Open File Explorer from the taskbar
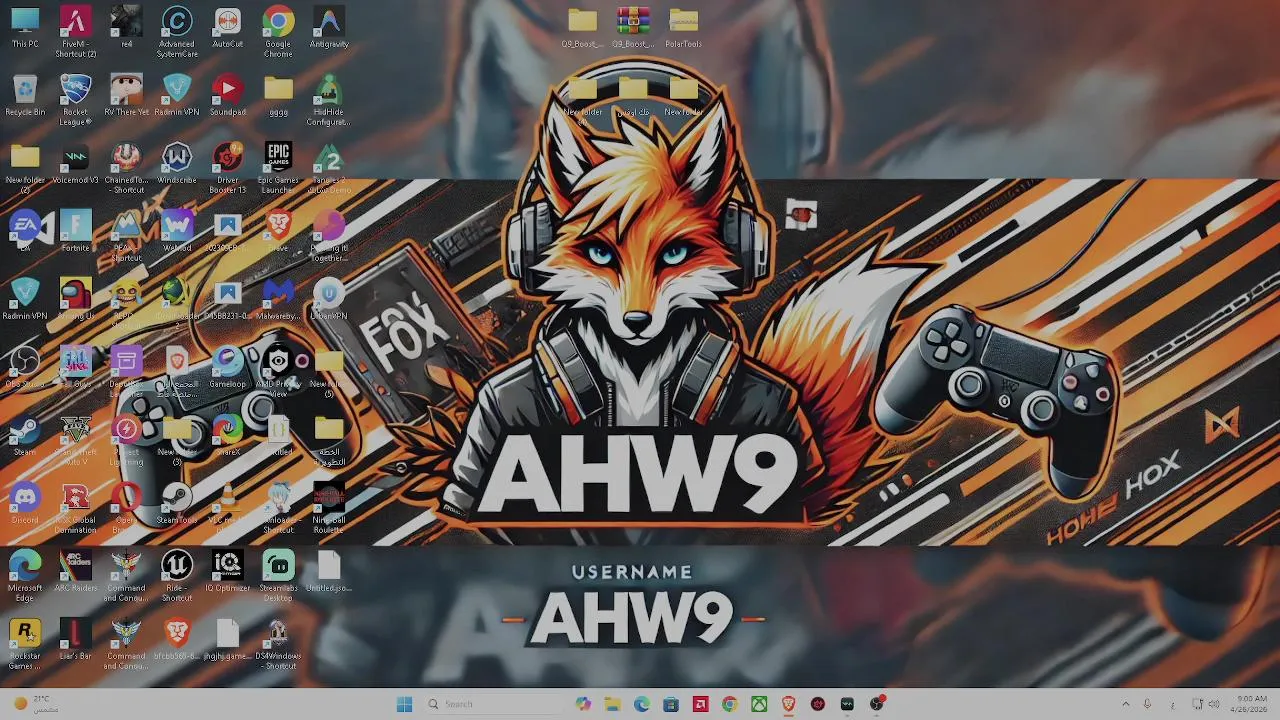 pyautogui.click(x=612, y=704)
